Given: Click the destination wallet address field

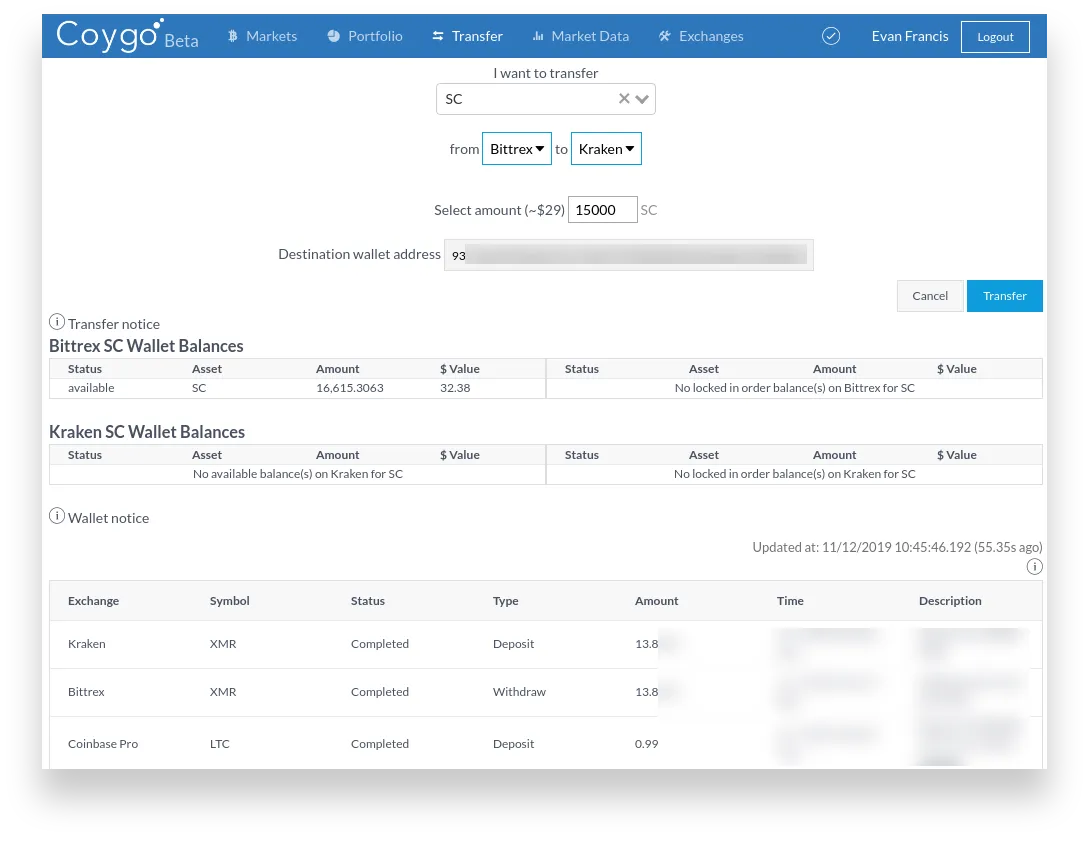Looking at the screenshot, I should [629, 255].
